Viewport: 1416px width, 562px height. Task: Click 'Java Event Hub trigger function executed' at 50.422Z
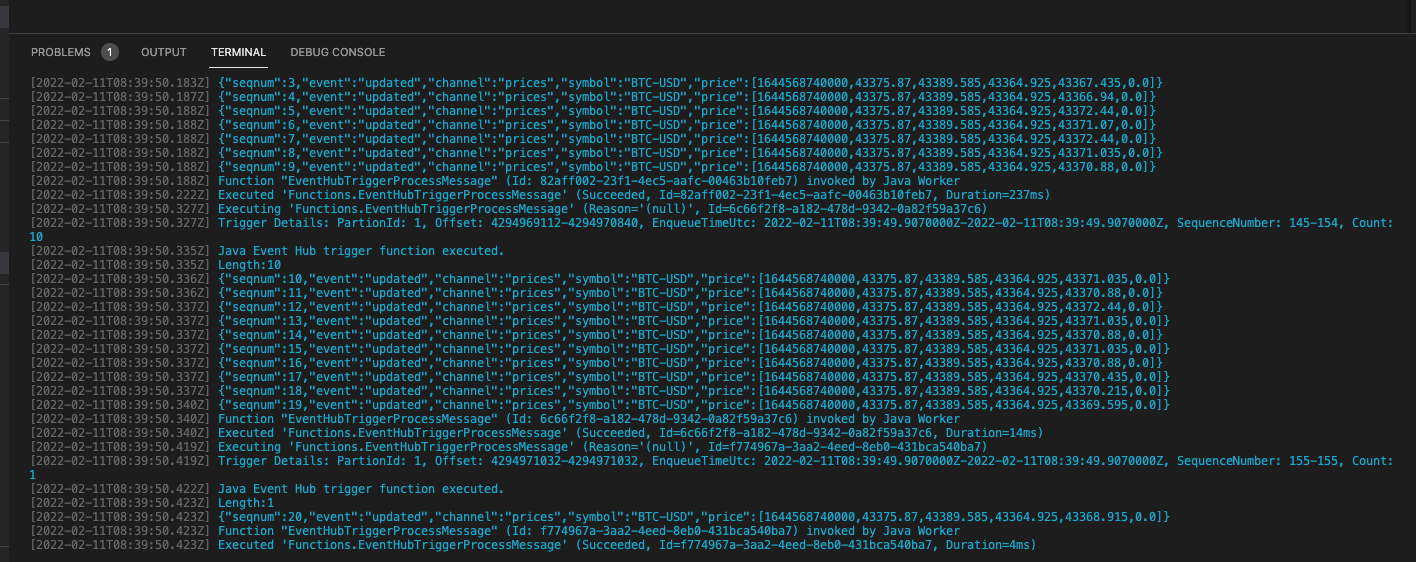(x=268, y=488)
